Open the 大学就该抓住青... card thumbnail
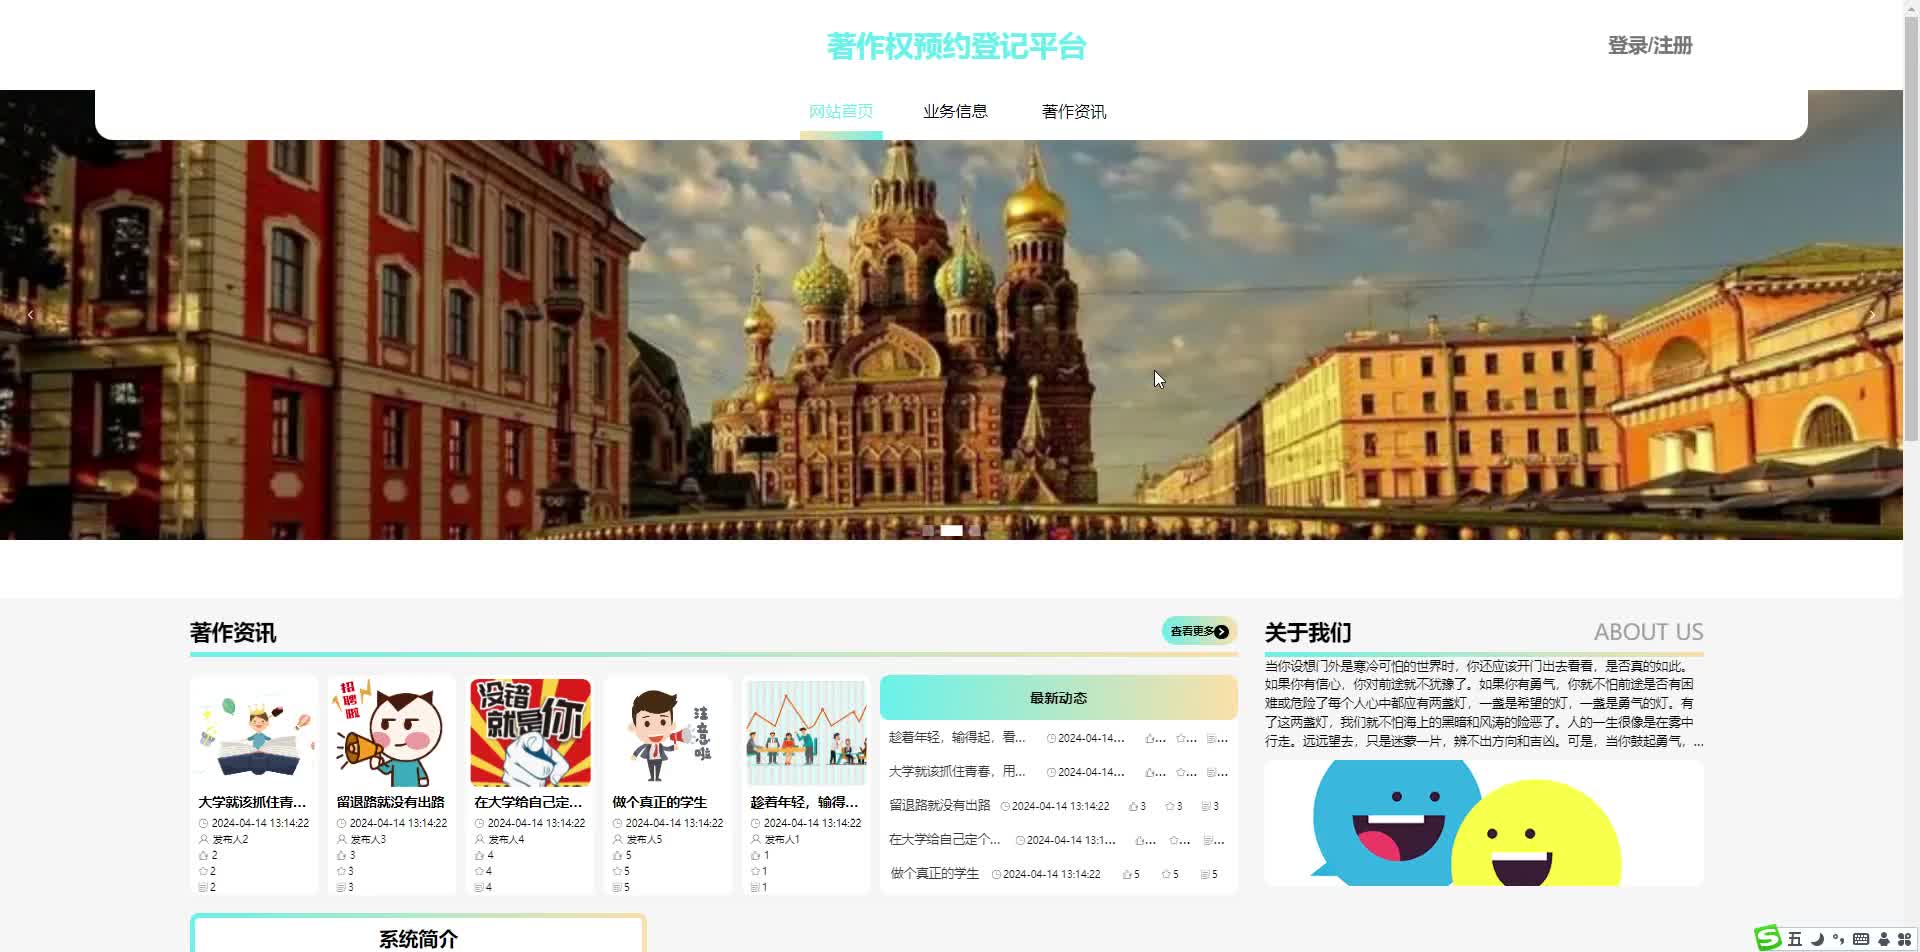The width and height of the screenshot is (1920, 952). pos(254,734)
